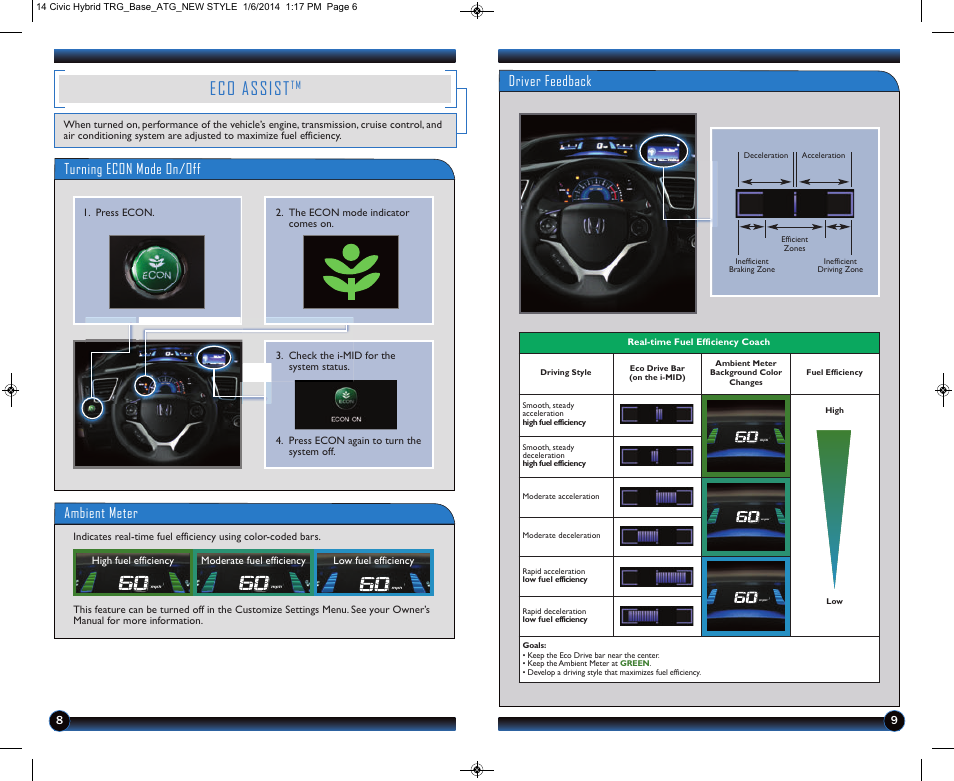Image resolution: width=954 pixels, height=781 pixels.
Task: Click the page number 9 circle
Action: tap(894, 721)
